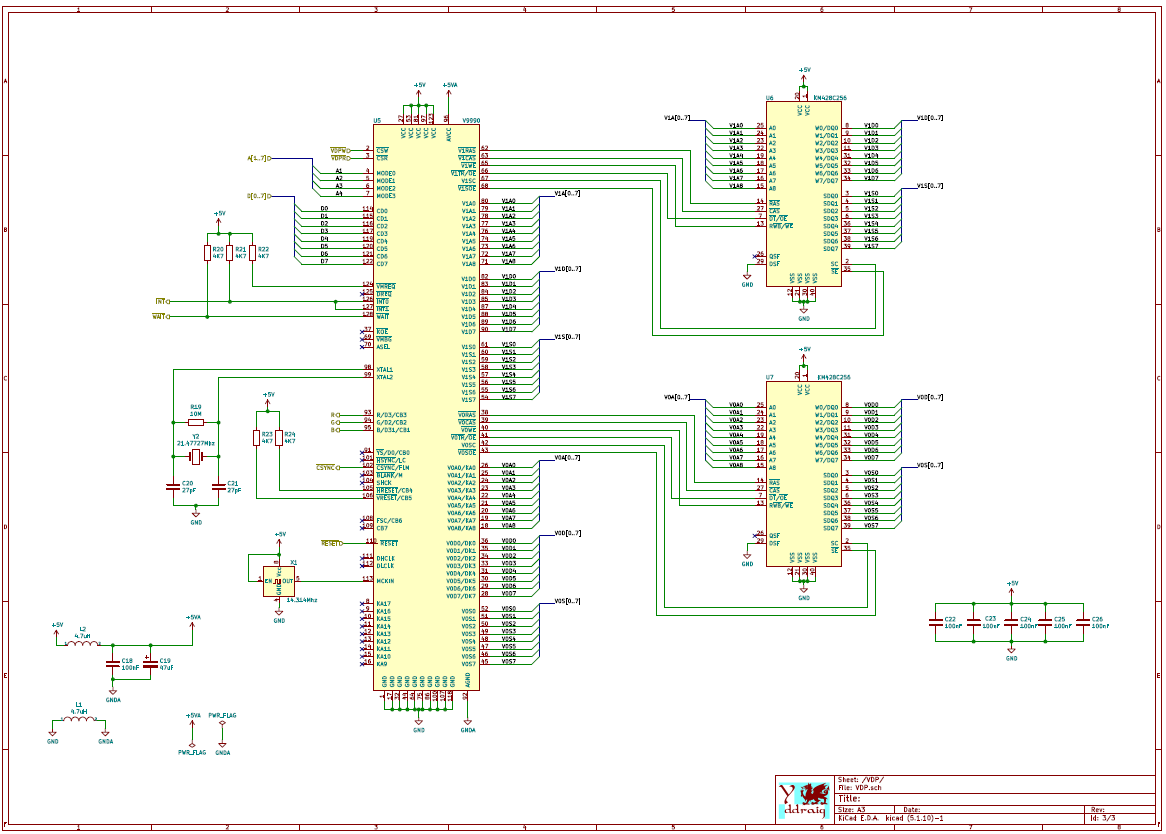Select resistor R19 10M symbol
The height and width of the screenshot is (834, 1166).
[196, 422]
